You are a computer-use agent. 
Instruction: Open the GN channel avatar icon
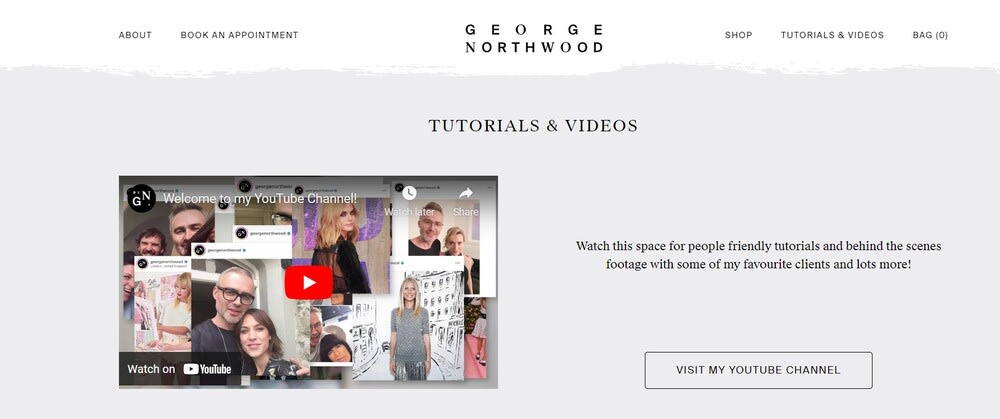click(142, 198)
